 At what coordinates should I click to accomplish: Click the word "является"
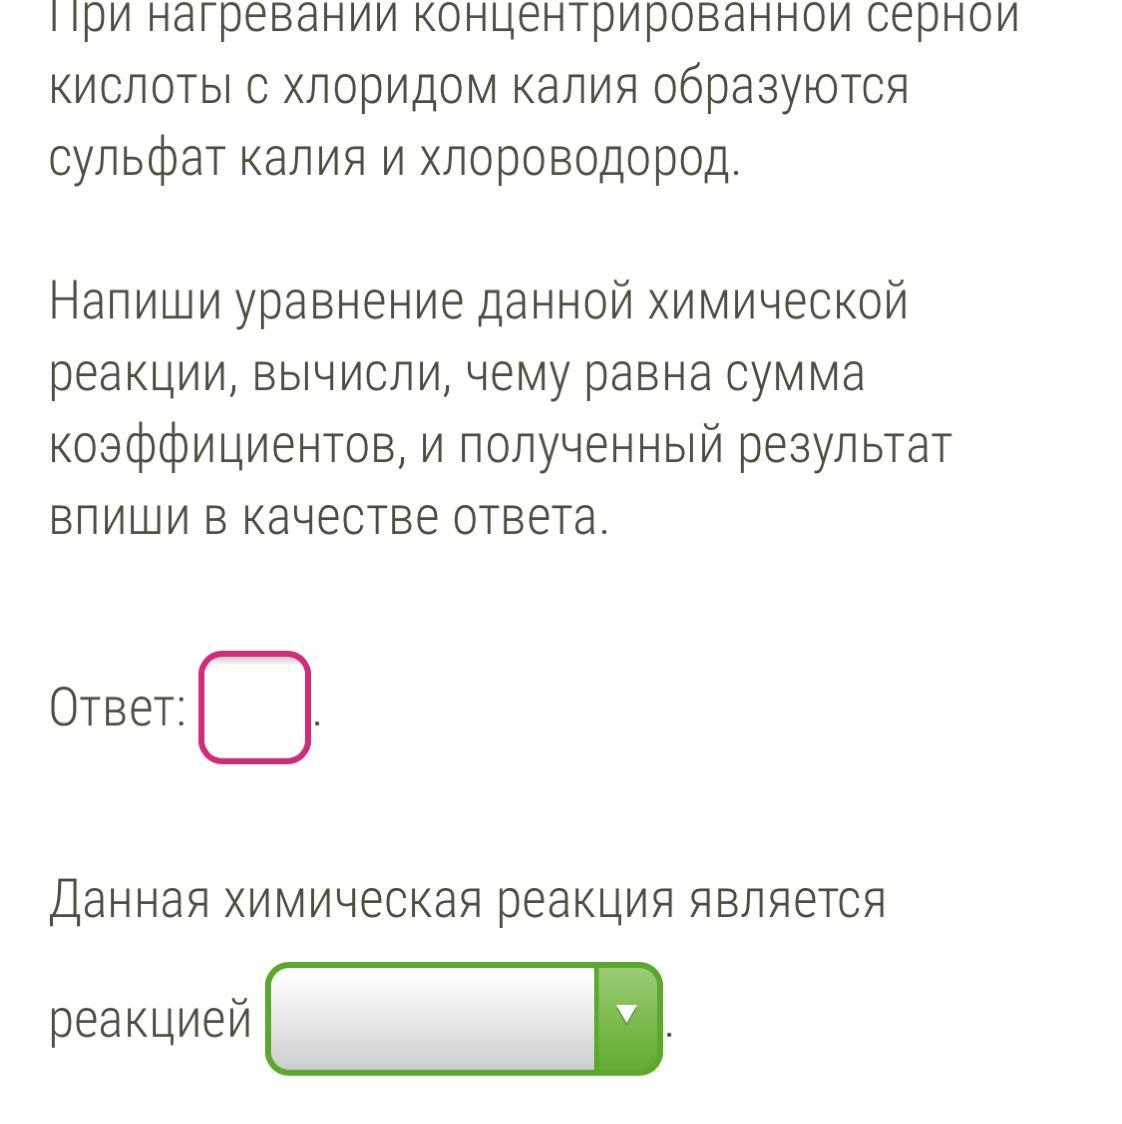pyautogui.click(x=787, y=899)
